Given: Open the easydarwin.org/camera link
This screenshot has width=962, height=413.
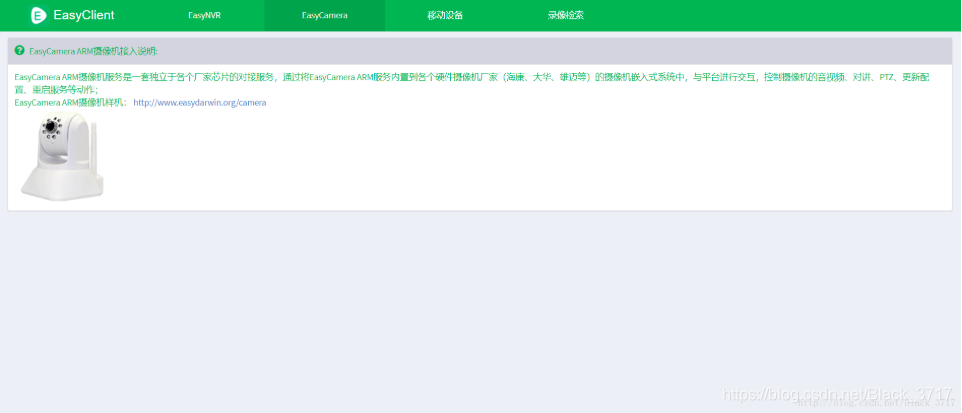Looking at the screenshot, I should click(199, 102).
